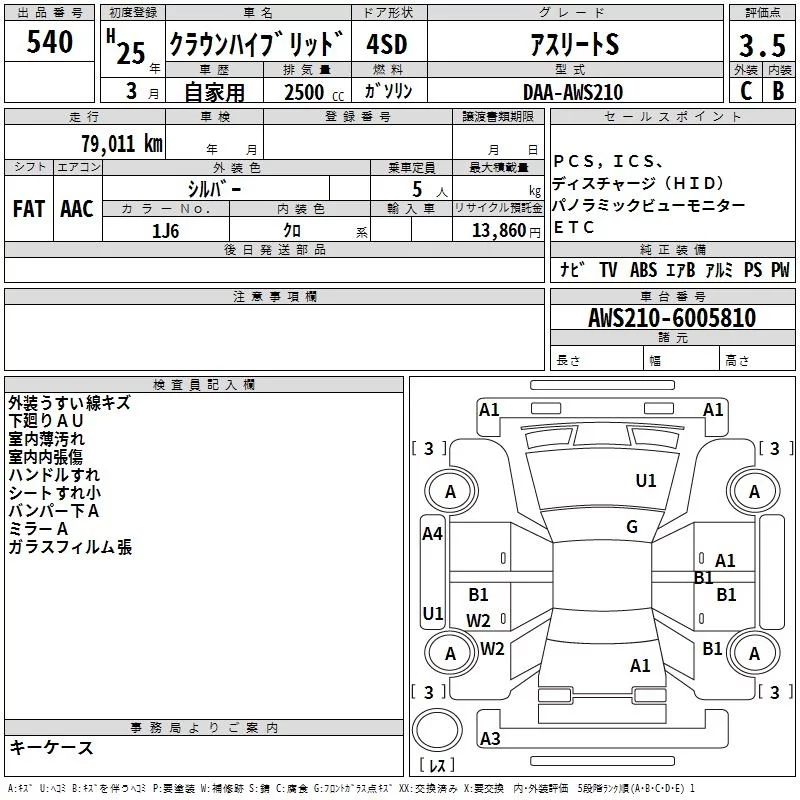
Task: Select 注意事項欄 section header
Action: 275,296
